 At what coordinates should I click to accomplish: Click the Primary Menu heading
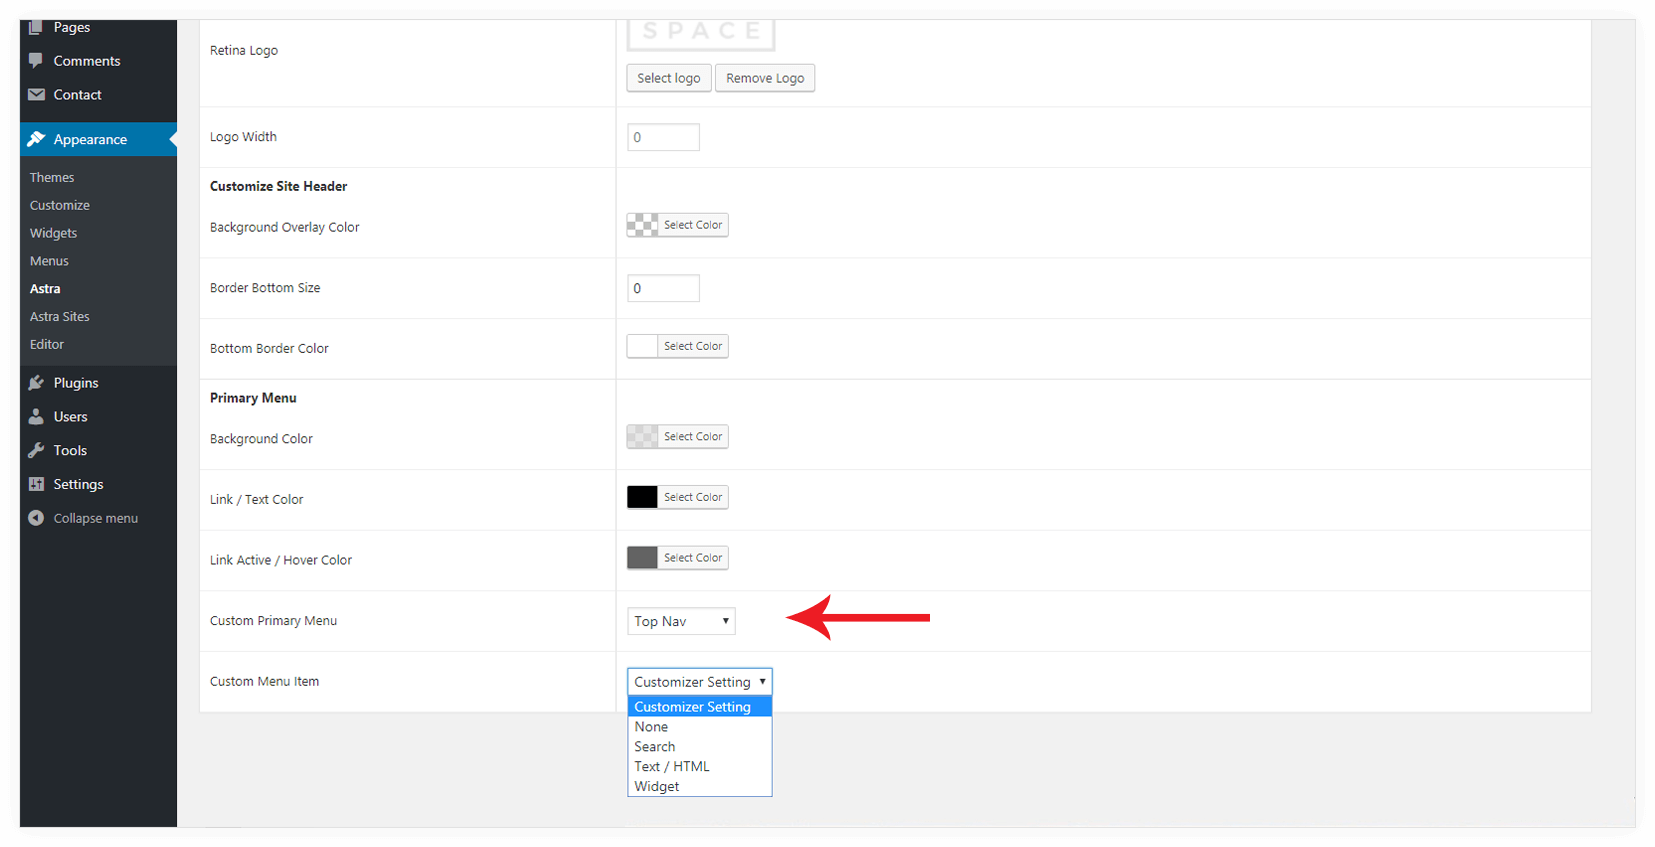coord(253,398)
